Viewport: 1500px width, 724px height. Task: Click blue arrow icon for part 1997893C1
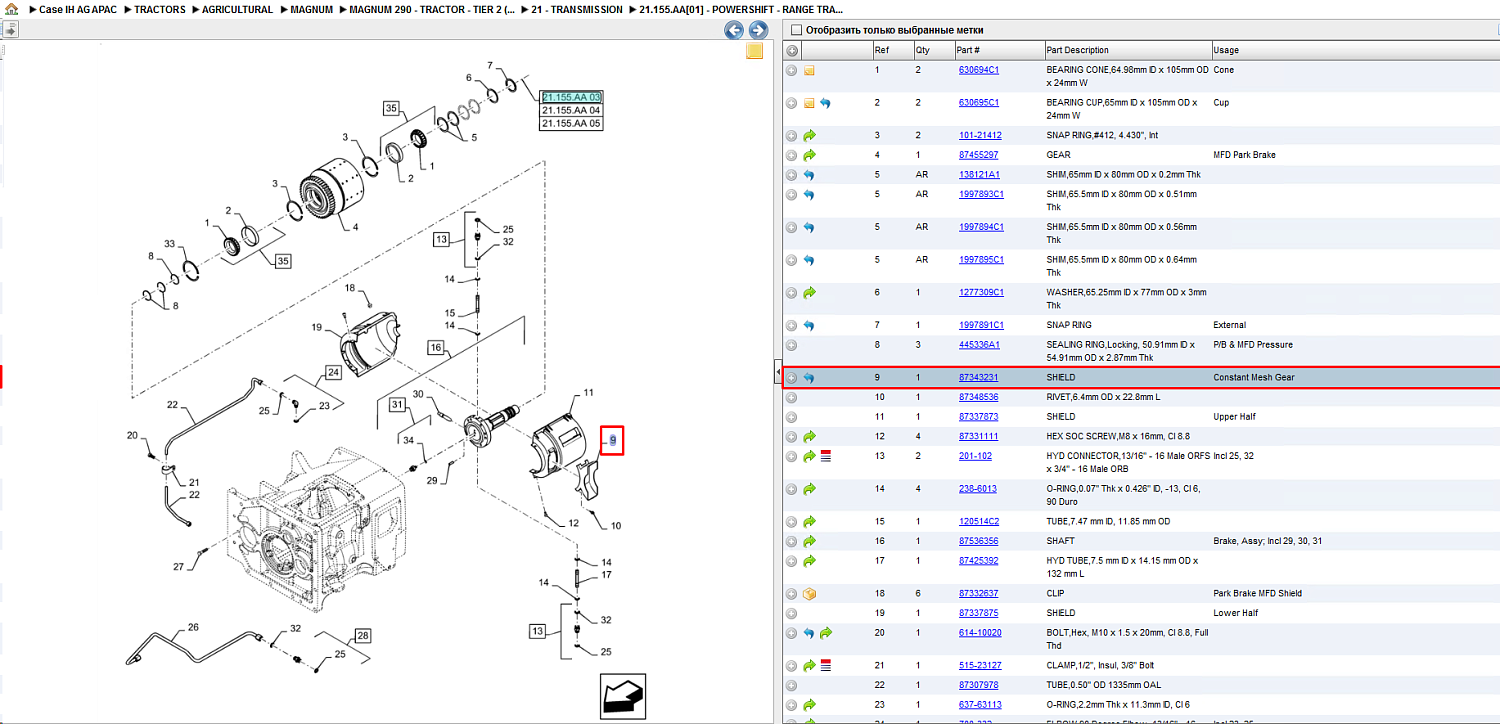809,195
